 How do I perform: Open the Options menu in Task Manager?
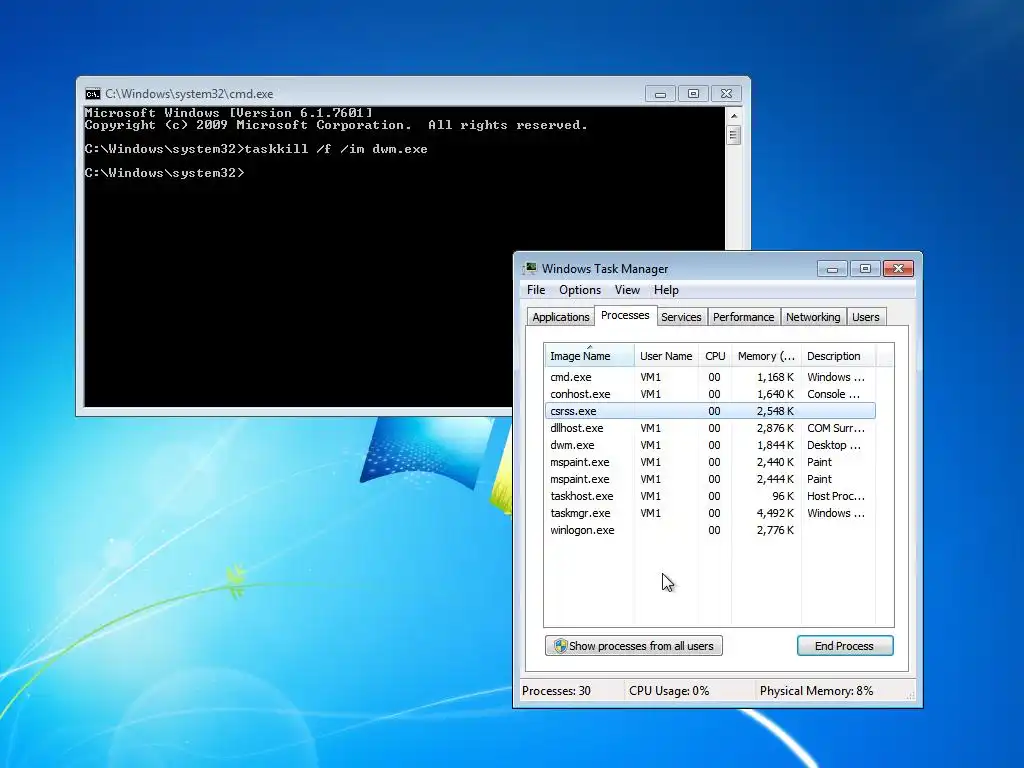point(579,290)
